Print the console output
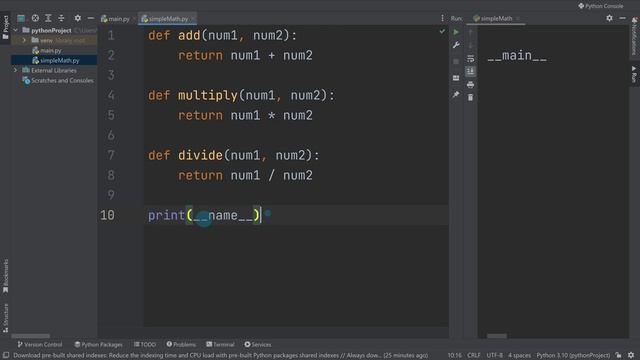640x360 pixels. pyautogui.click(x=471, y=84)
